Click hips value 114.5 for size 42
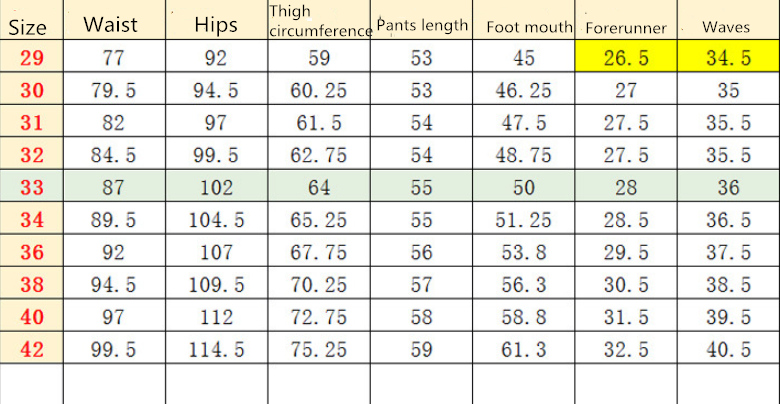The height and width of the screenshot is (404, 780). point(216,349)
